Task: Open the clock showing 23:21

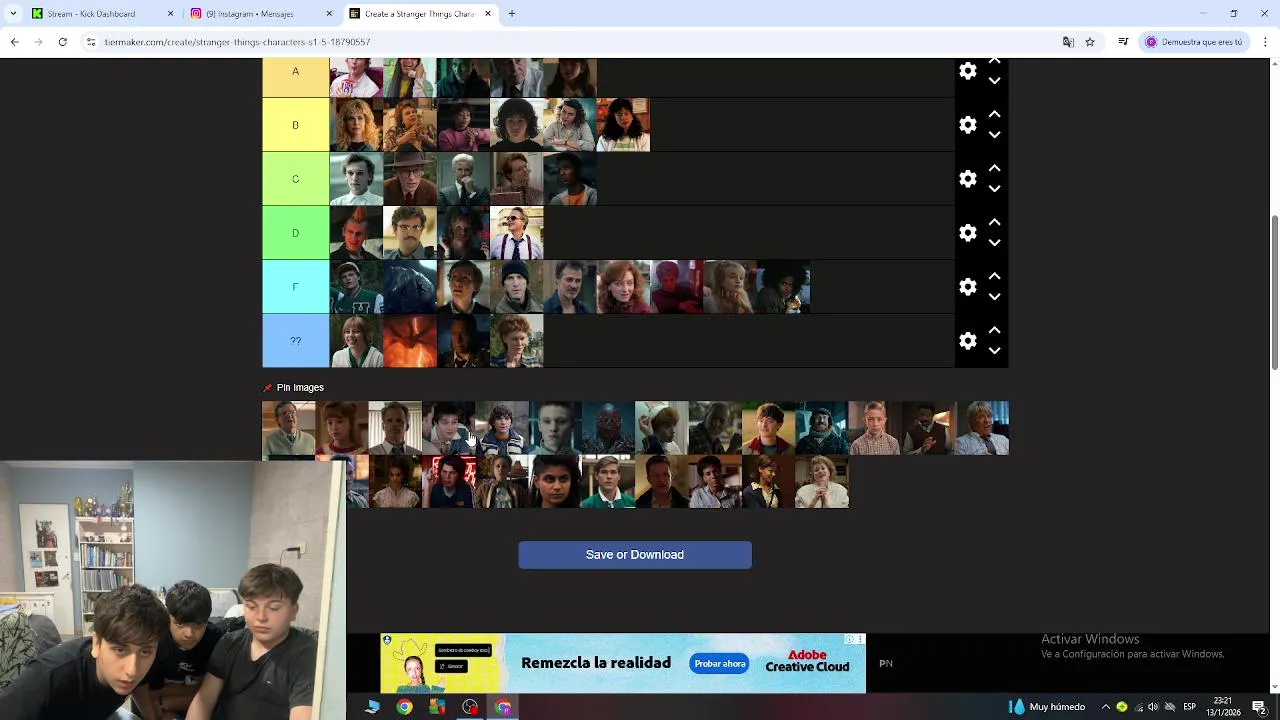Action: 1222,707
